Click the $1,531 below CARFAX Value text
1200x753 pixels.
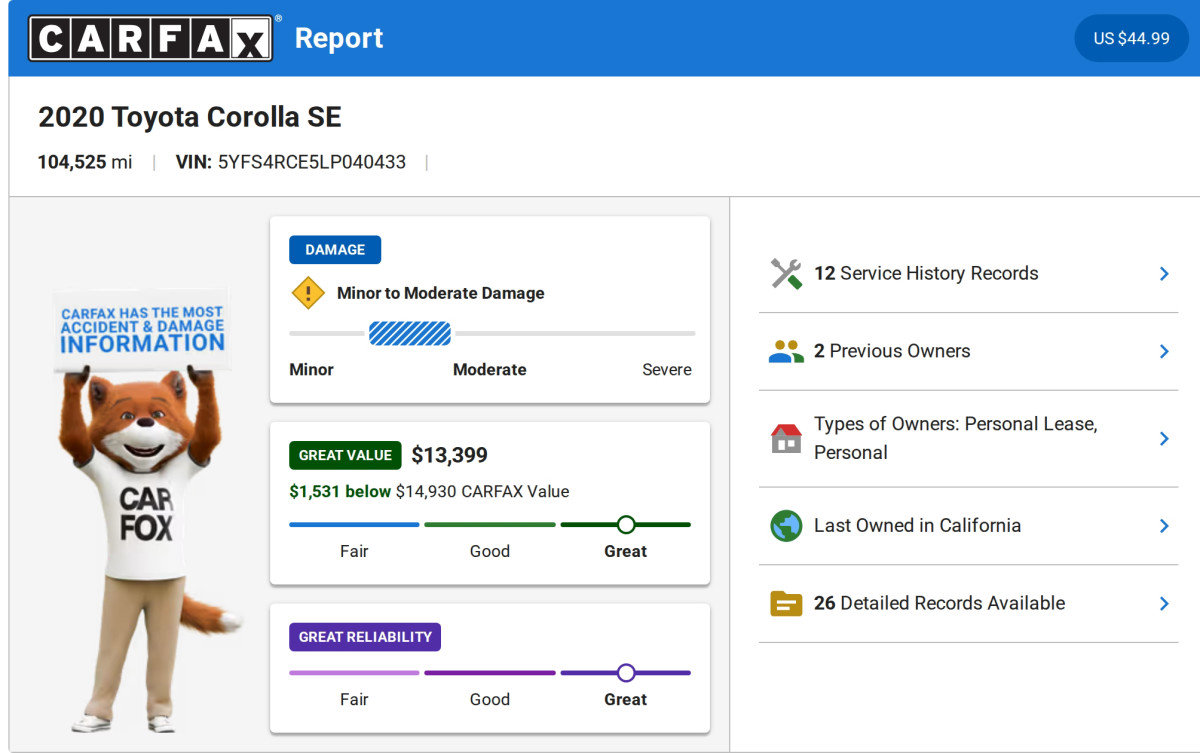coord(429,491)
